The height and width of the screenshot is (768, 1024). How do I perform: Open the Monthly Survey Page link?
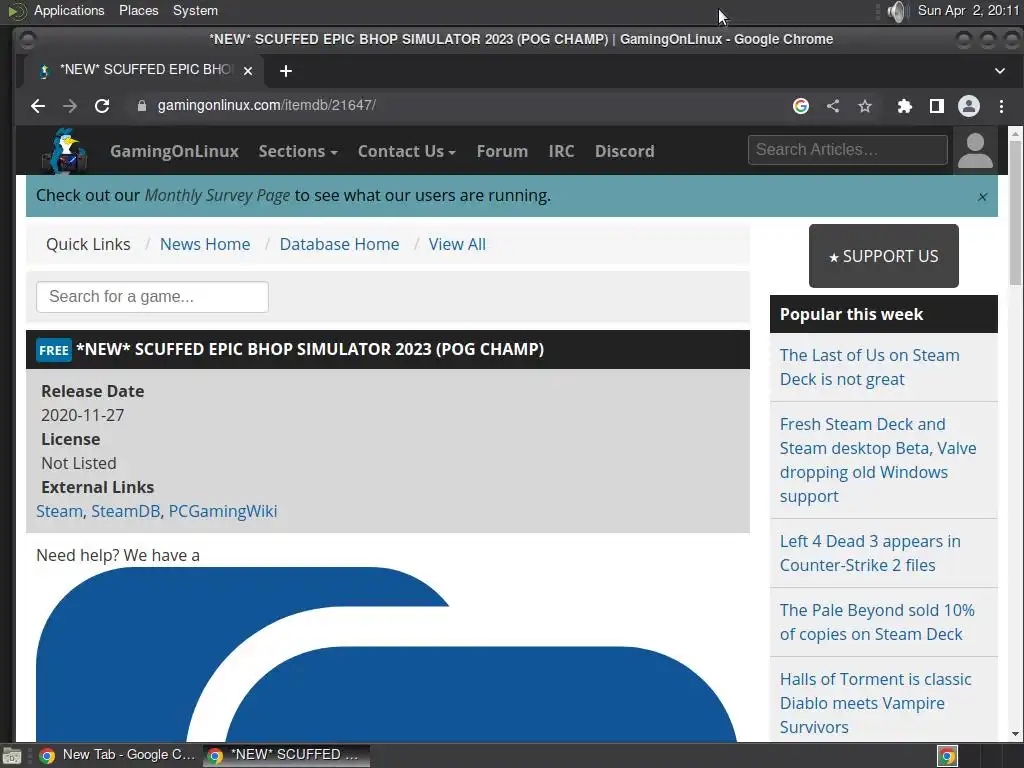click(x=217, y=195)
